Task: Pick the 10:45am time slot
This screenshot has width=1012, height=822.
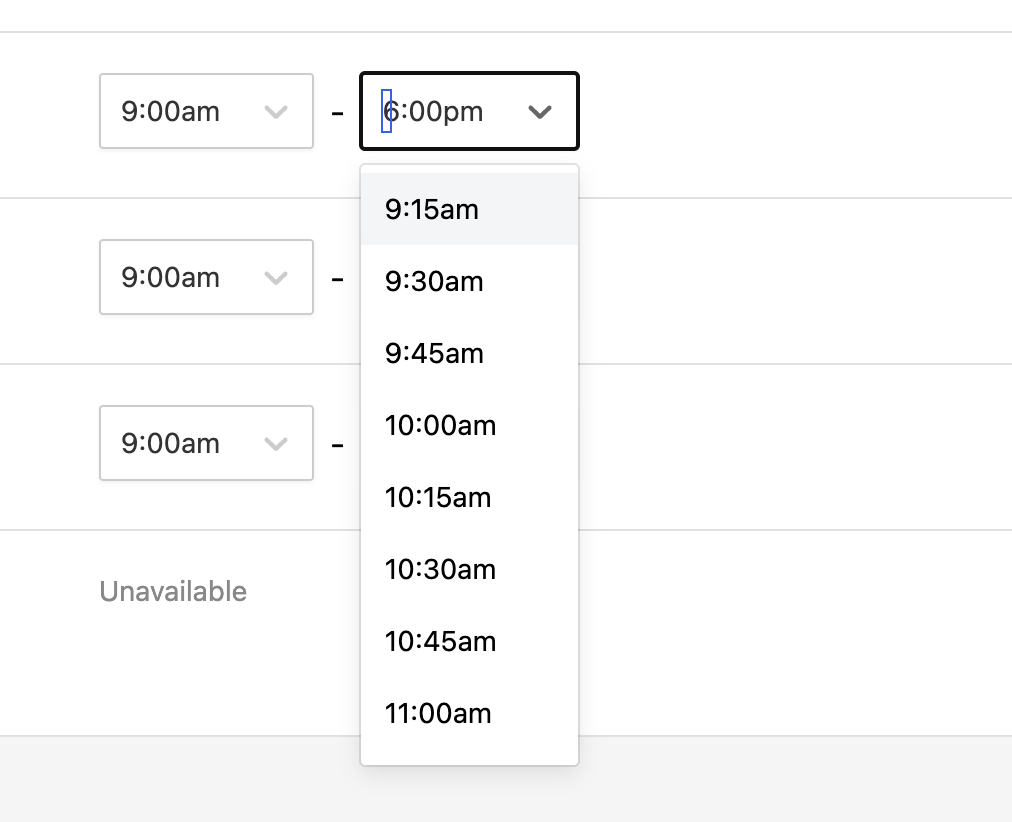Action: point(440,641)
